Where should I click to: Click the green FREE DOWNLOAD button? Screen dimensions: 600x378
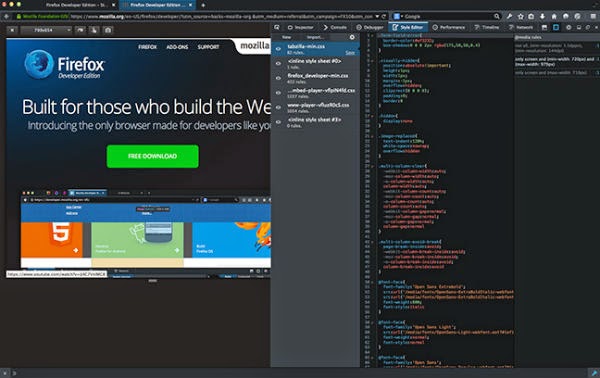click(153, 156)
